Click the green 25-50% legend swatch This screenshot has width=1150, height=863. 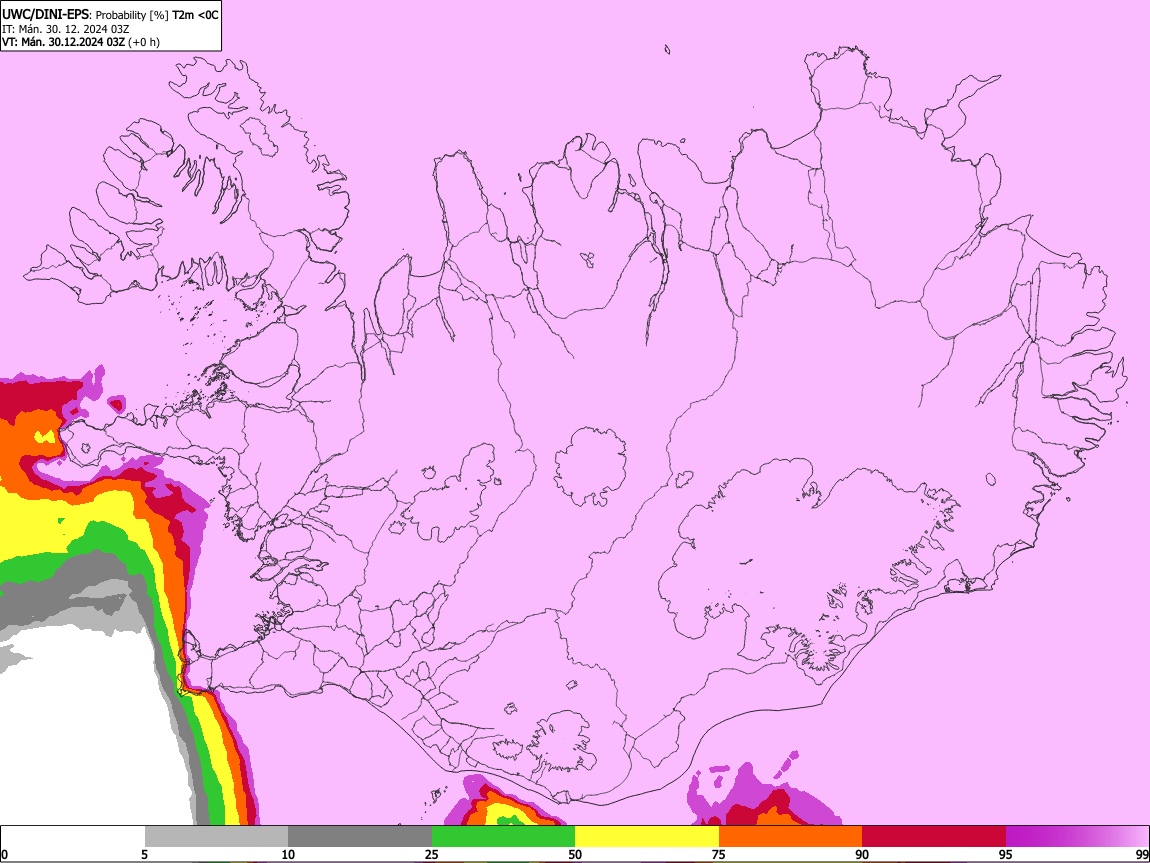tap(503, 837)
